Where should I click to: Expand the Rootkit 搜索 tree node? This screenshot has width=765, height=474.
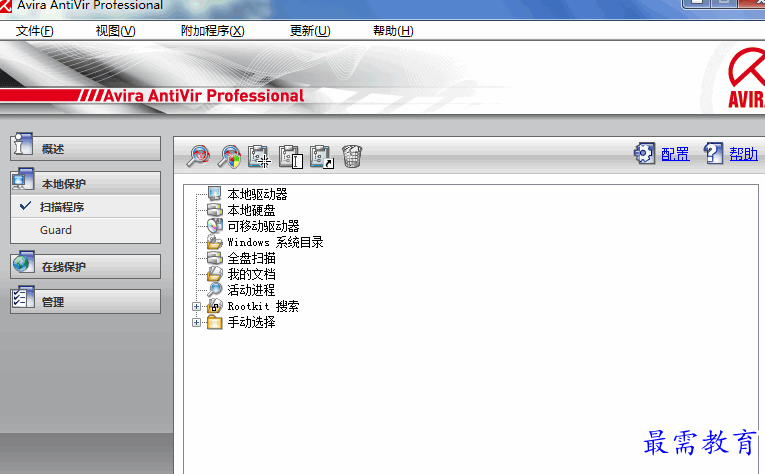coord(196,307)
